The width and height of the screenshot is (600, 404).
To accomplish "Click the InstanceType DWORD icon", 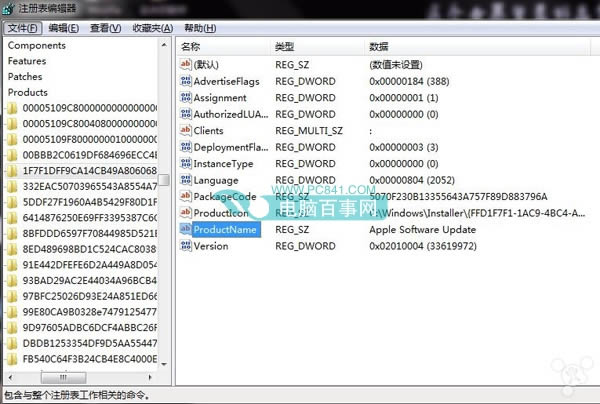I will [186, 163].
